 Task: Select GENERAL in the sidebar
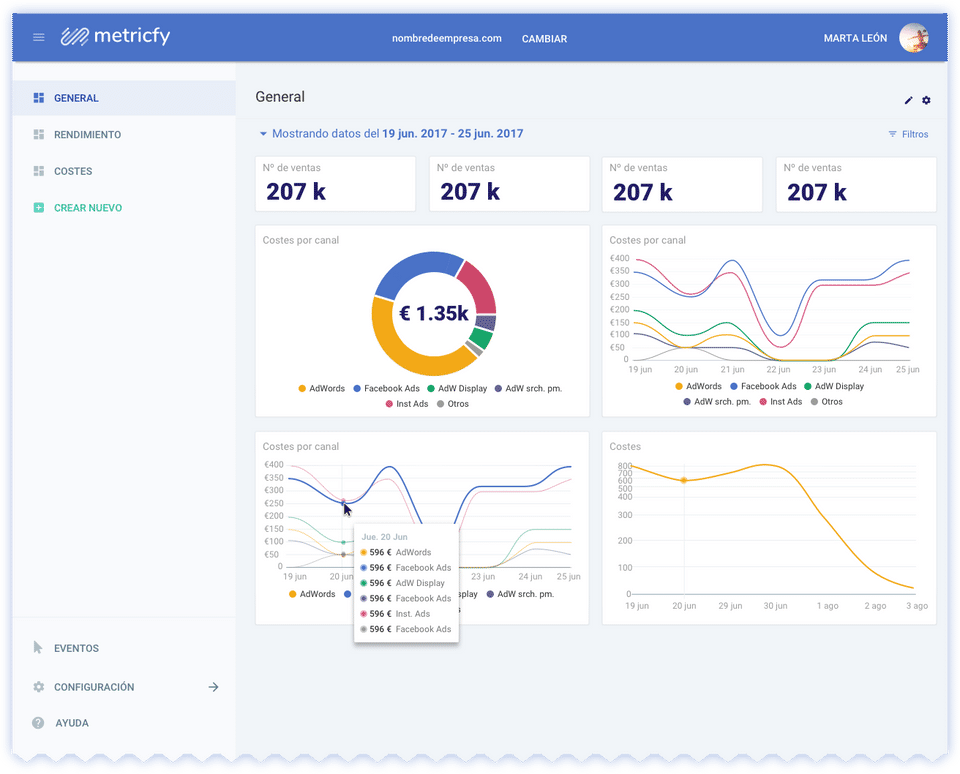click(x=124, y=98)
